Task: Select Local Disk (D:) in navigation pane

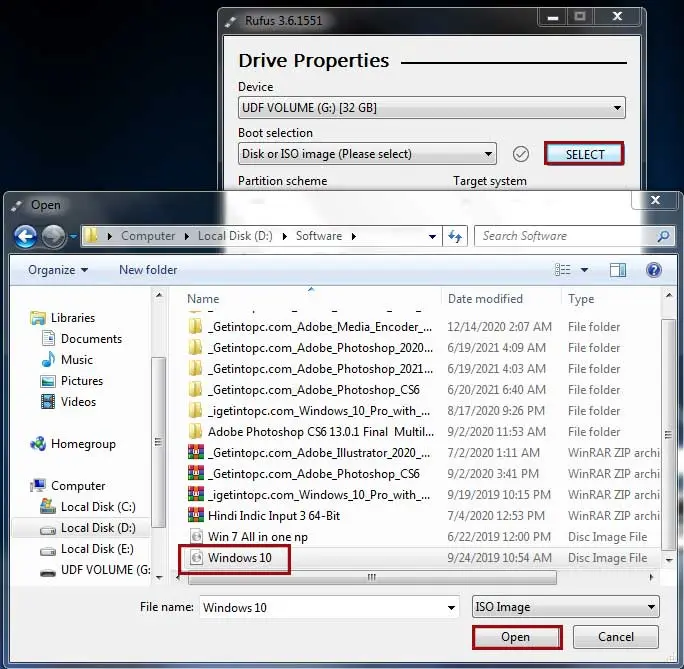Action: pyautogui.click(x=98, y=528)
